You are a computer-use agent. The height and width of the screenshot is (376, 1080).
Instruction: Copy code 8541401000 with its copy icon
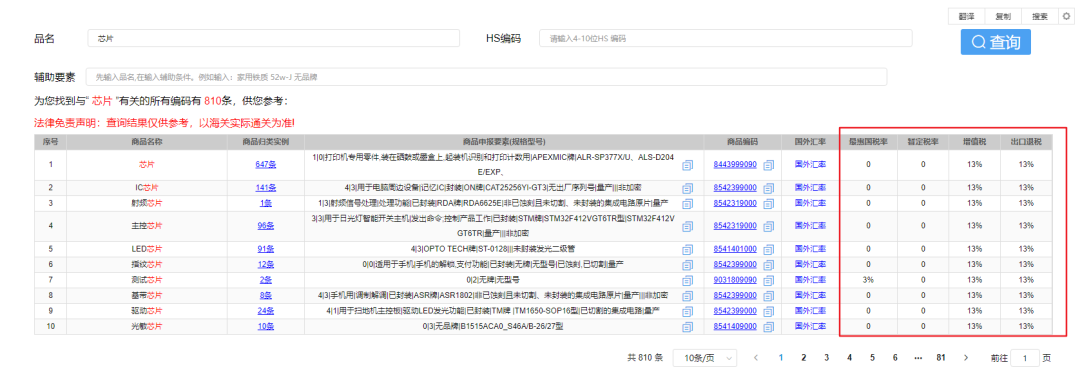[769, 249]
